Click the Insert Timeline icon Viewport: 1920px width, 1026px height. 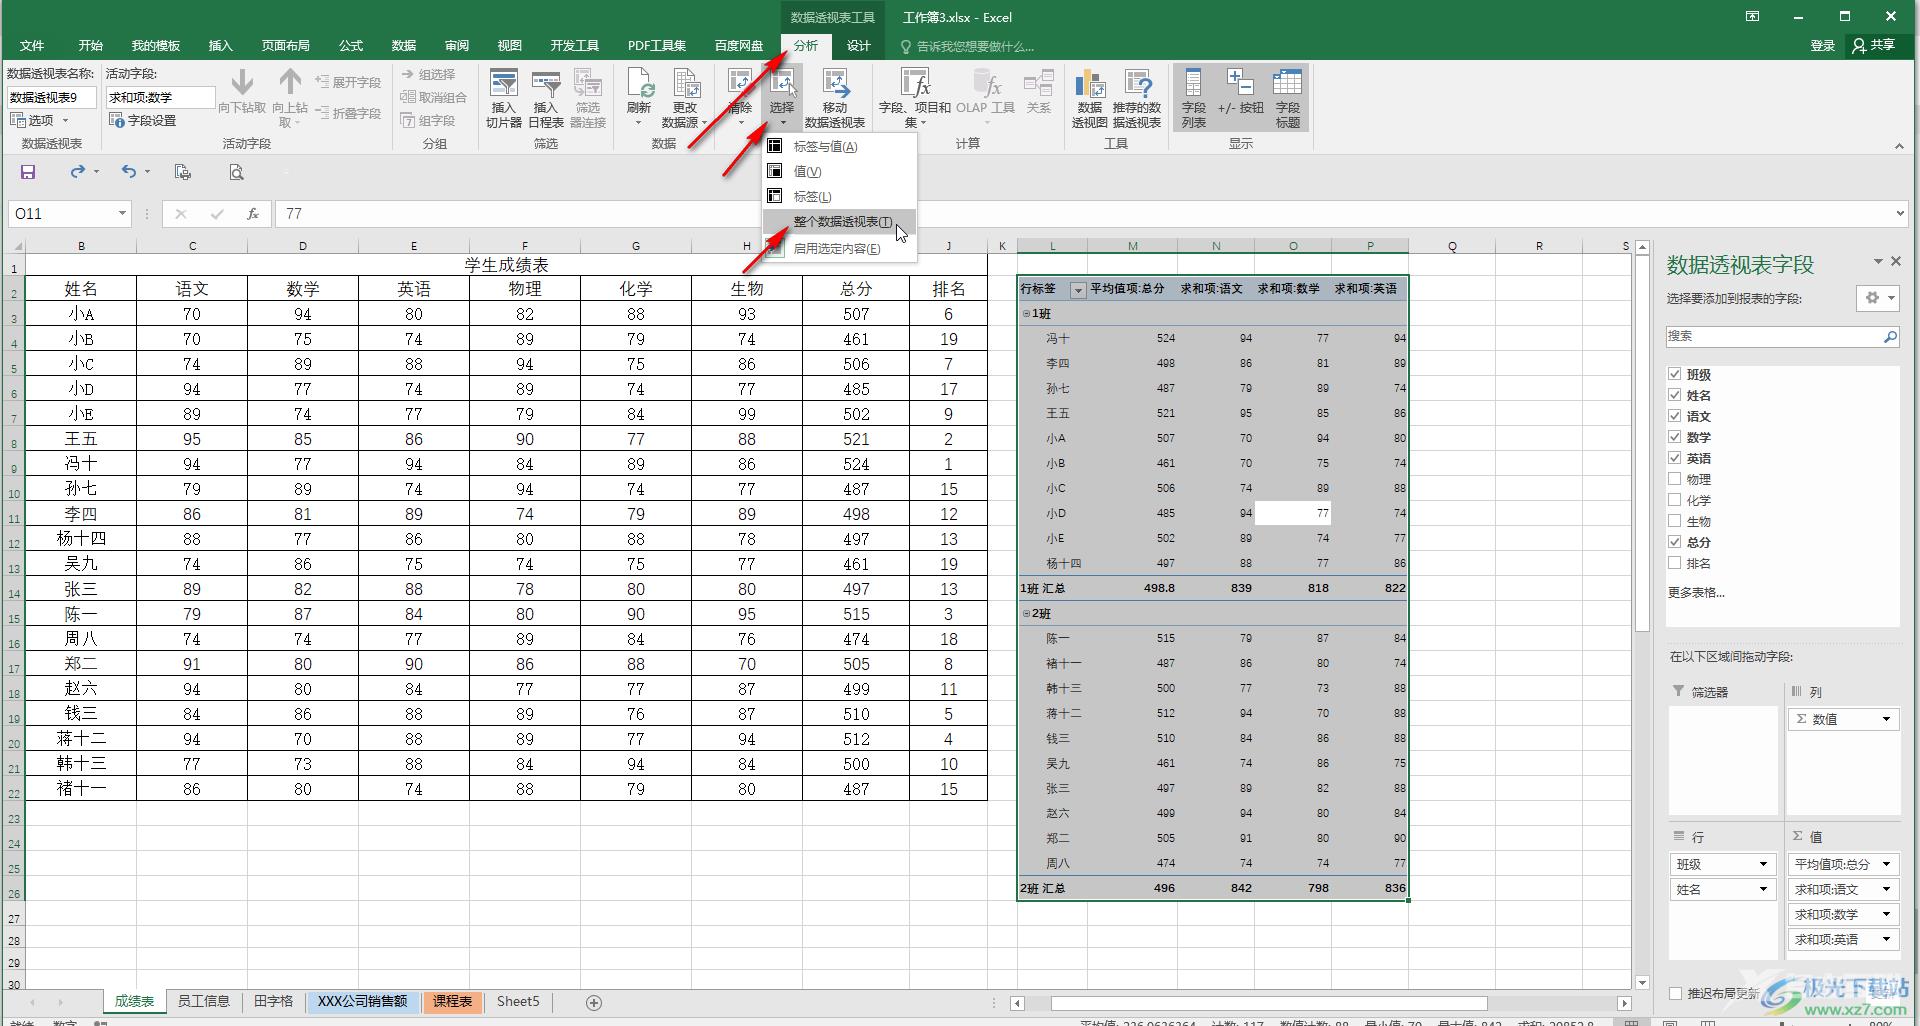(546, 98)
